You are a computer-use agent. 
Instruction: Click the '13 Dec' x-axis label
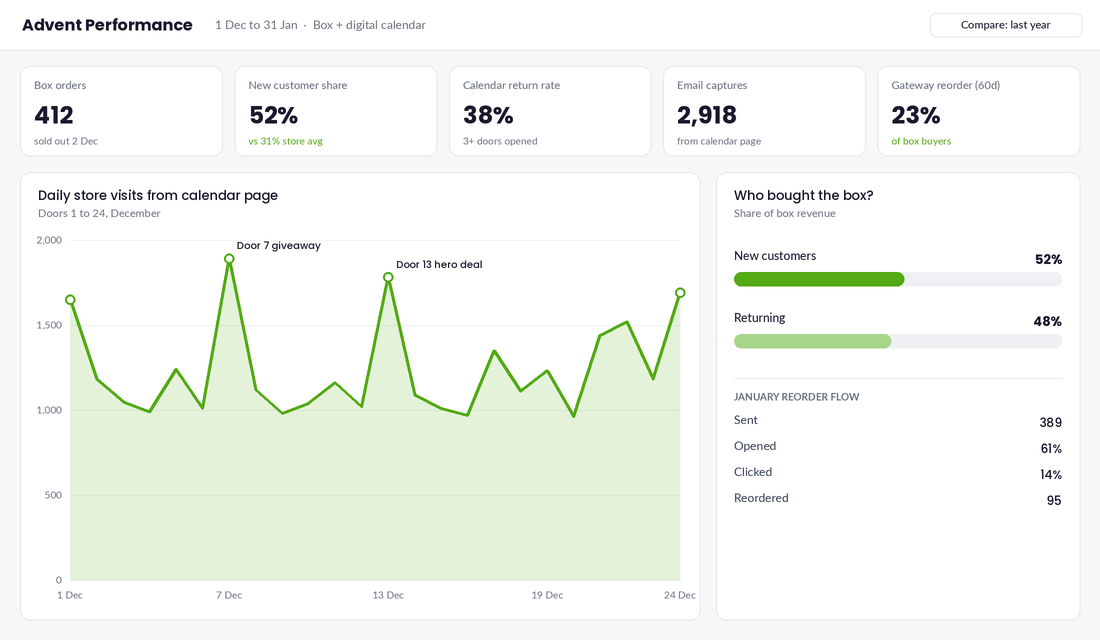[x=388, y=595]
